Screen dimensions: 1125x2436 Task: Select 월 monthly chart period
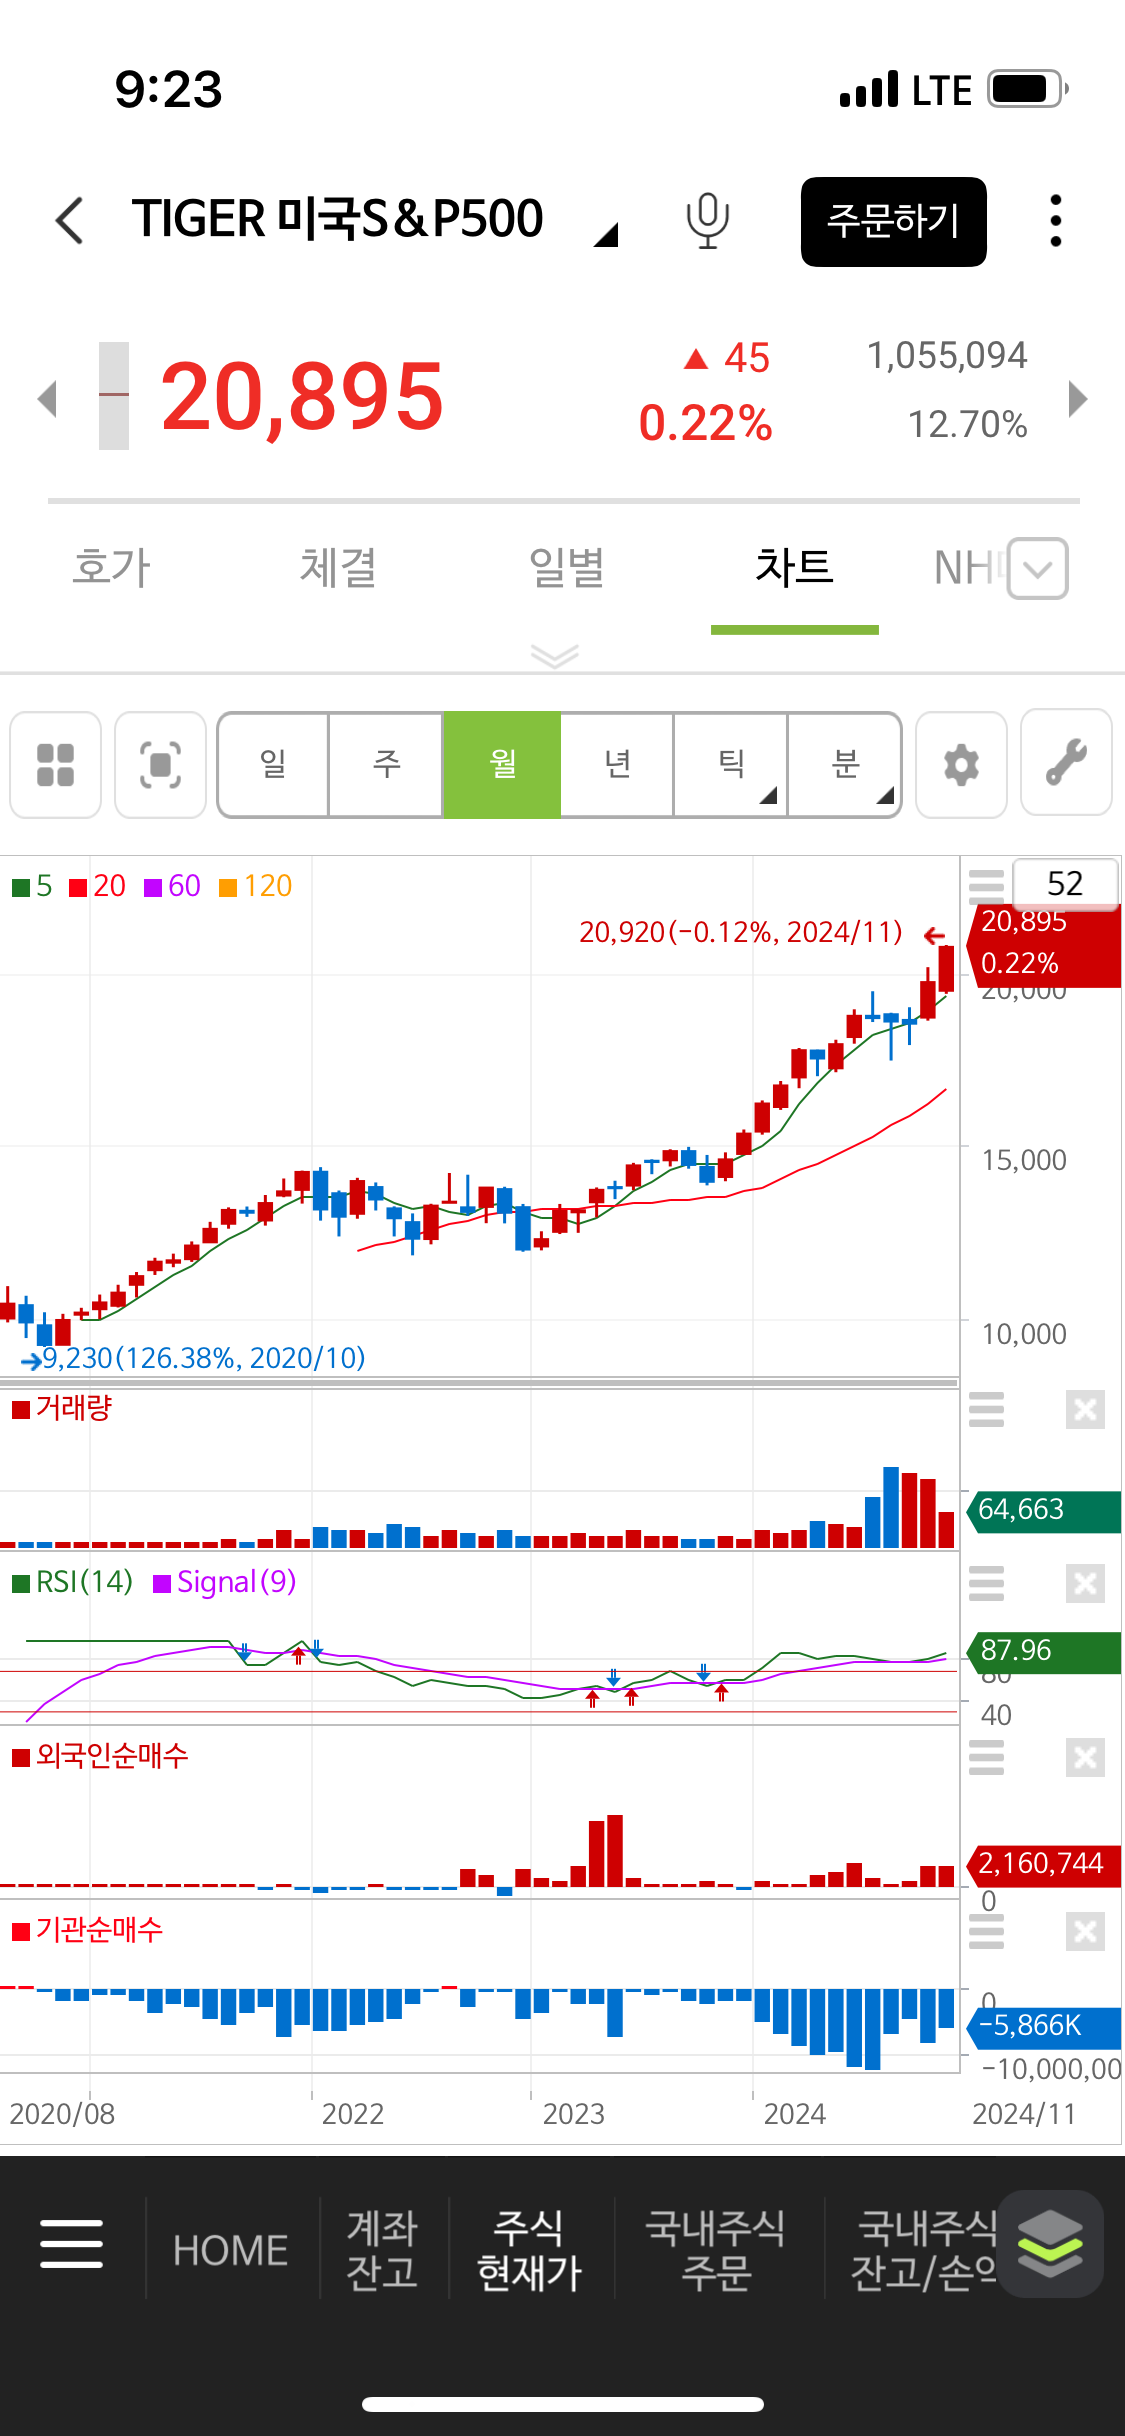coord(502,765)
